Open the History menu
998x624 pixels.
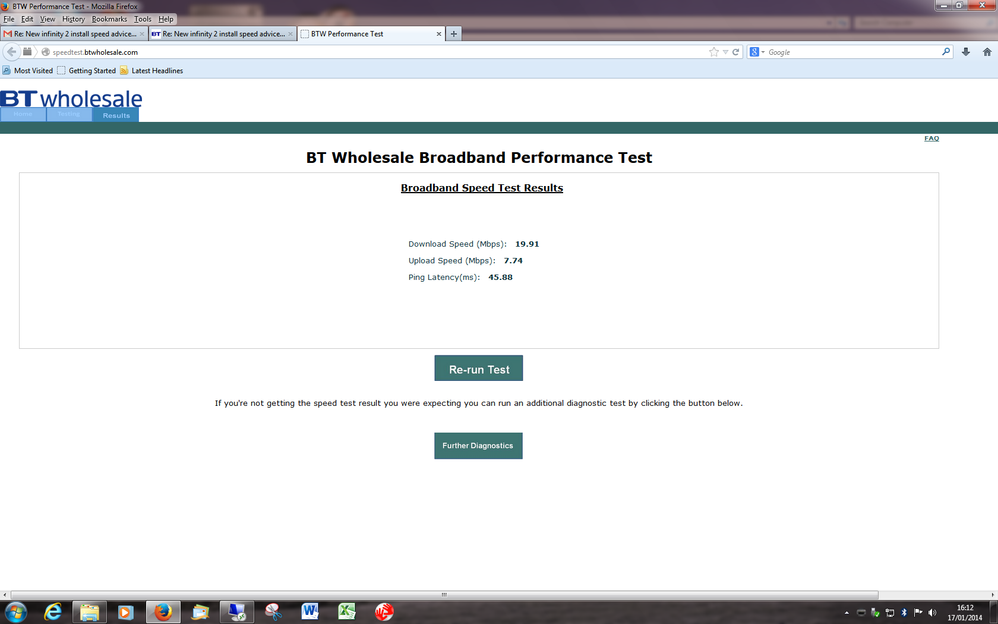[73, 19]
